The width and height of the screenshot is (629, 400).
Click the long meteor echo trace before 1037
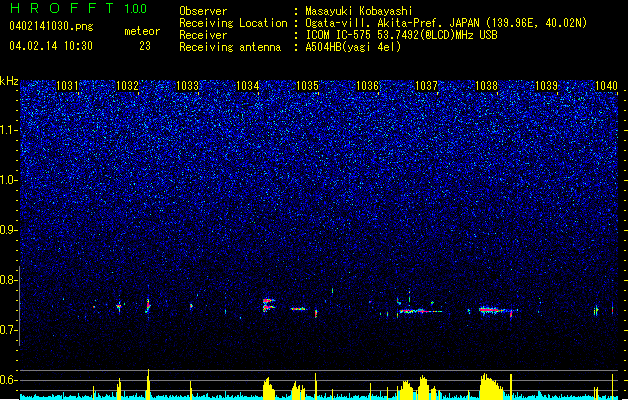coord(419,311)
